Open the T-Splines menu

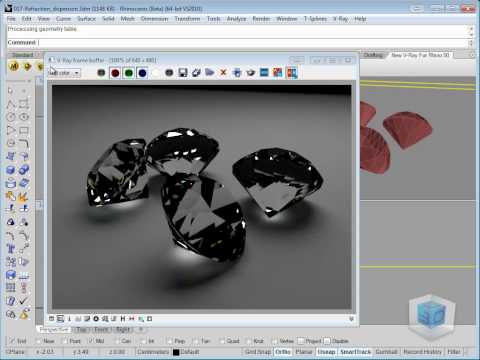tap(315, 19)
